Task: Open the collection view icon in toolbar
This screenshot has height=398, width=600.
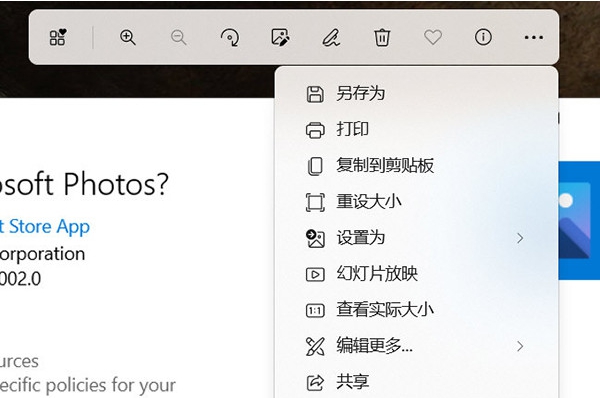Action: 58,37
